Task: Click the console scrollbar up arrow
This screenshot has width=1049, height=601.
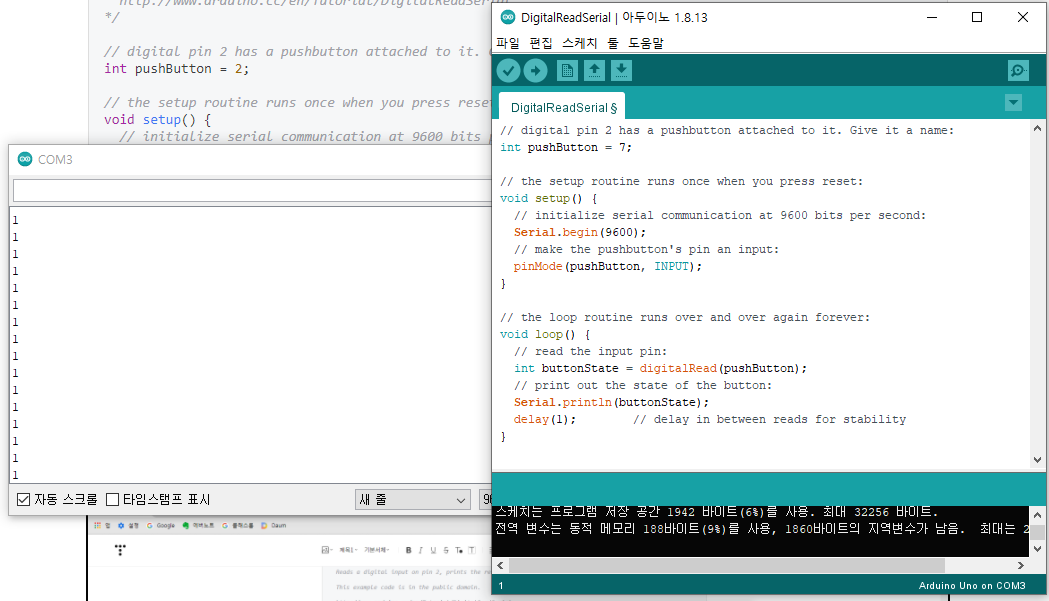Action: 1038,515
